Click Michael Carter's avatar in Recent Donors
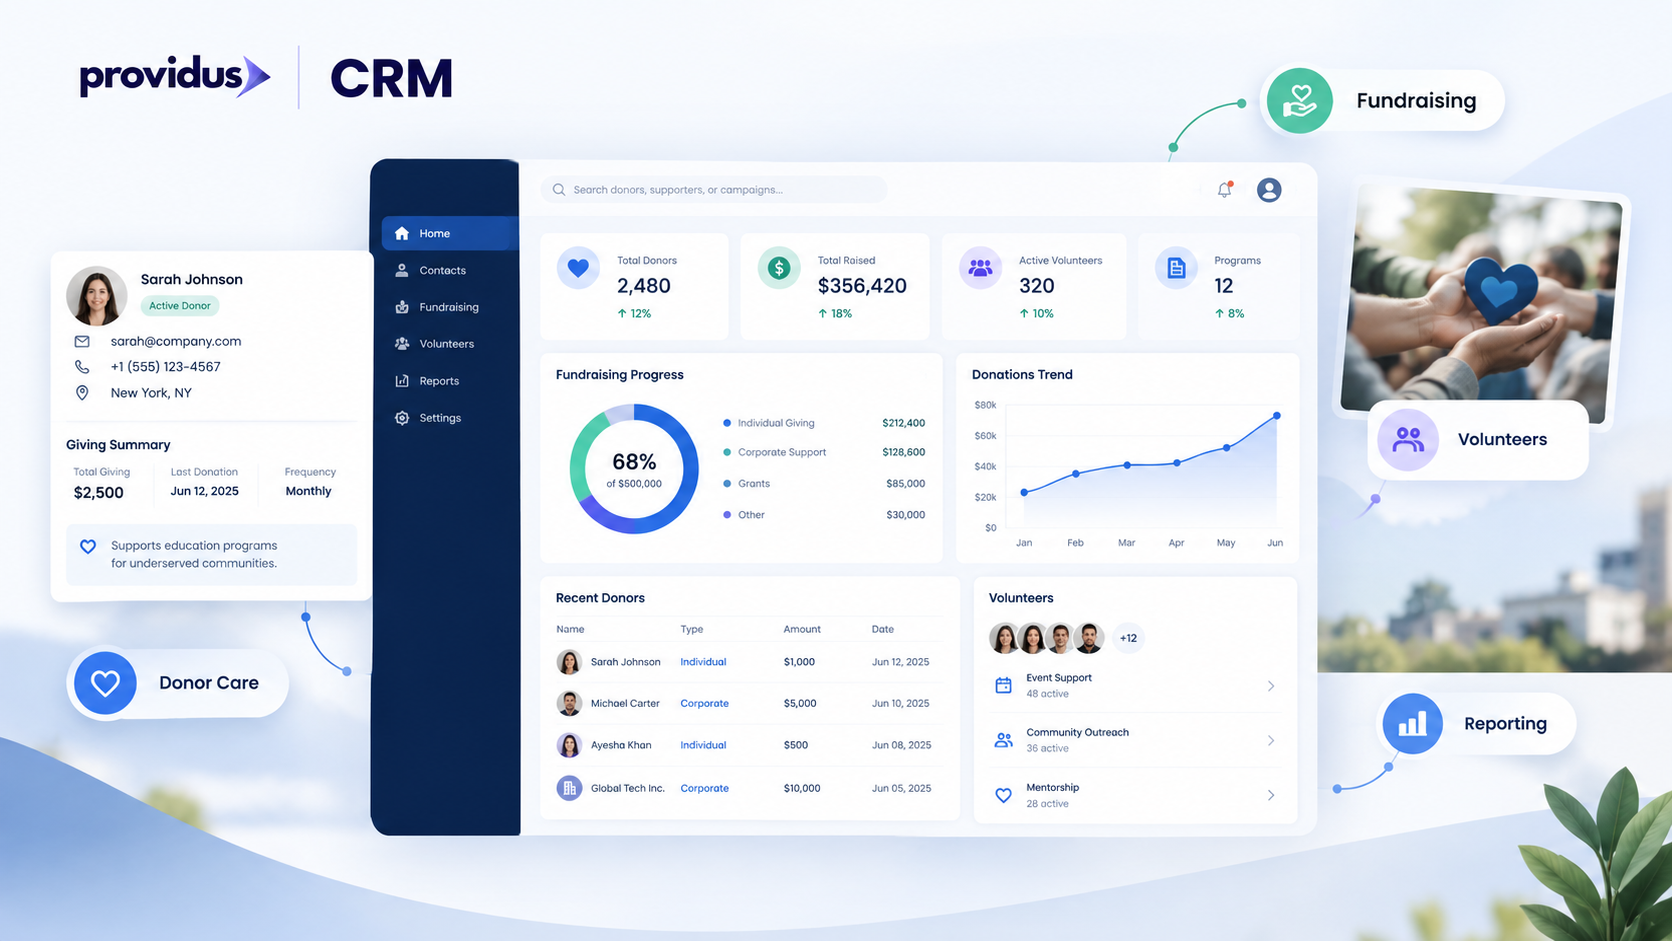Screen dimensions: 1672x941 [x=569, y=703]
